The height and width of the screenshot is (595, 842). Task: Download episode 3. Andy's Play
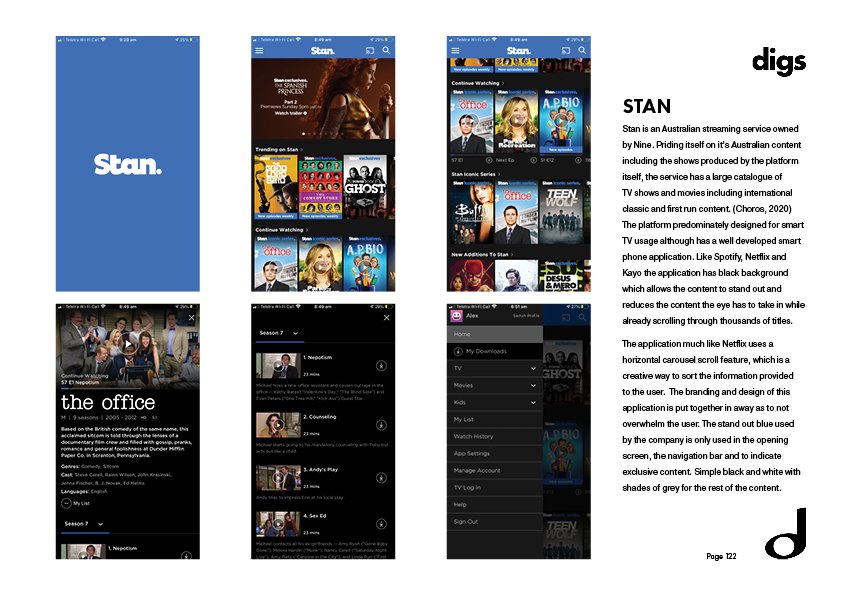381,477
